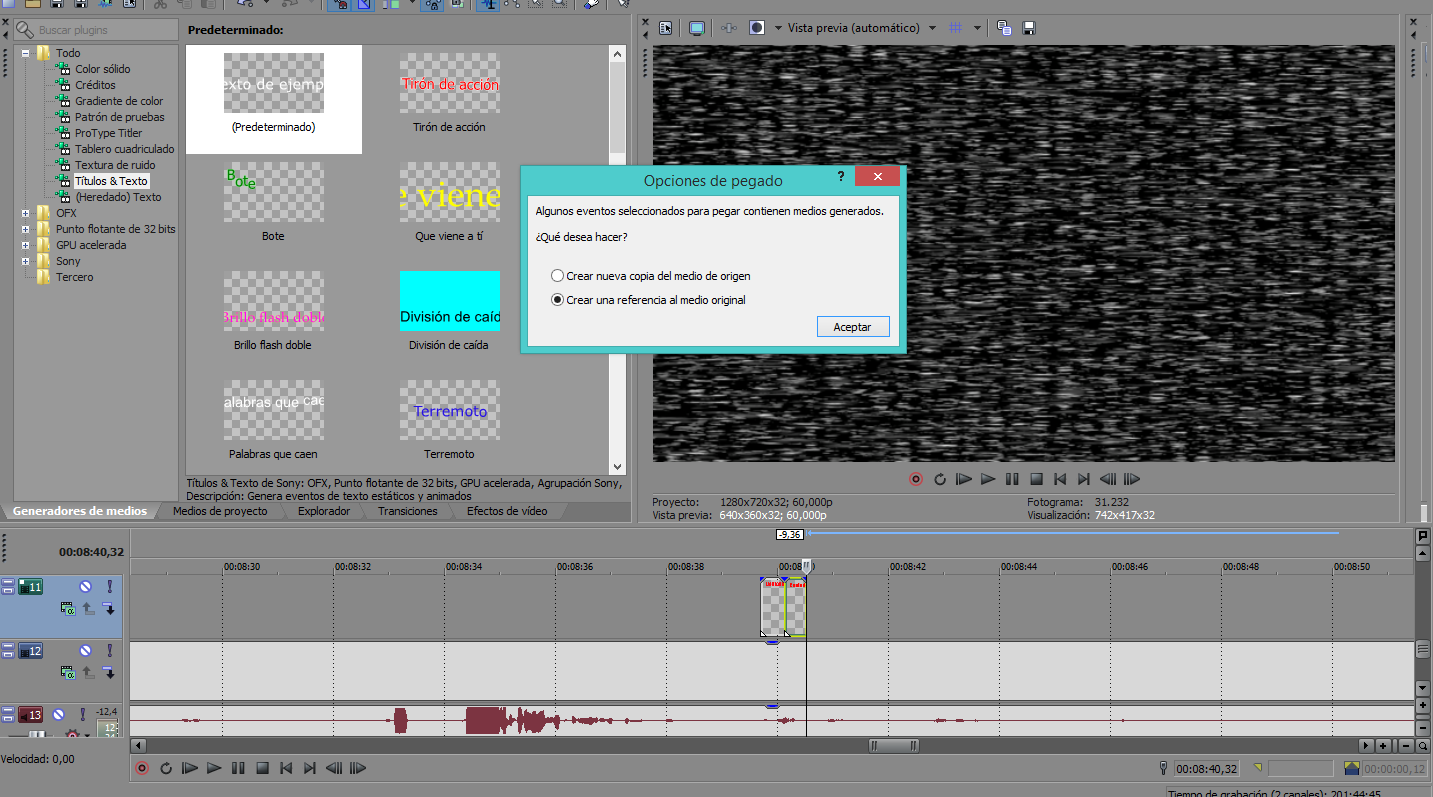This screenshot has width=1433, height=797.
Task: Start playback in the video preview transport
Action: point(988,479)
